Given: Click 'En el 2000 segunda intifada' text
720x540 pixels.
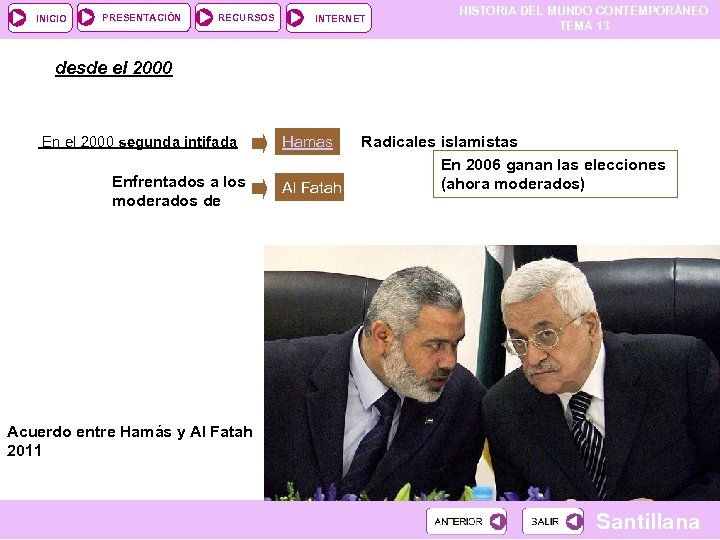Looking at the screenshot, I should [138, 142].
